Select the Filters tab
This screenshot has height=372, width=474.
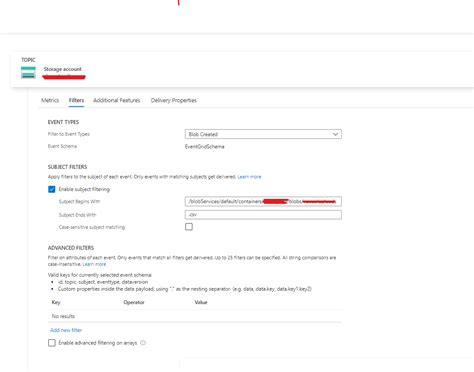point(76,100)
